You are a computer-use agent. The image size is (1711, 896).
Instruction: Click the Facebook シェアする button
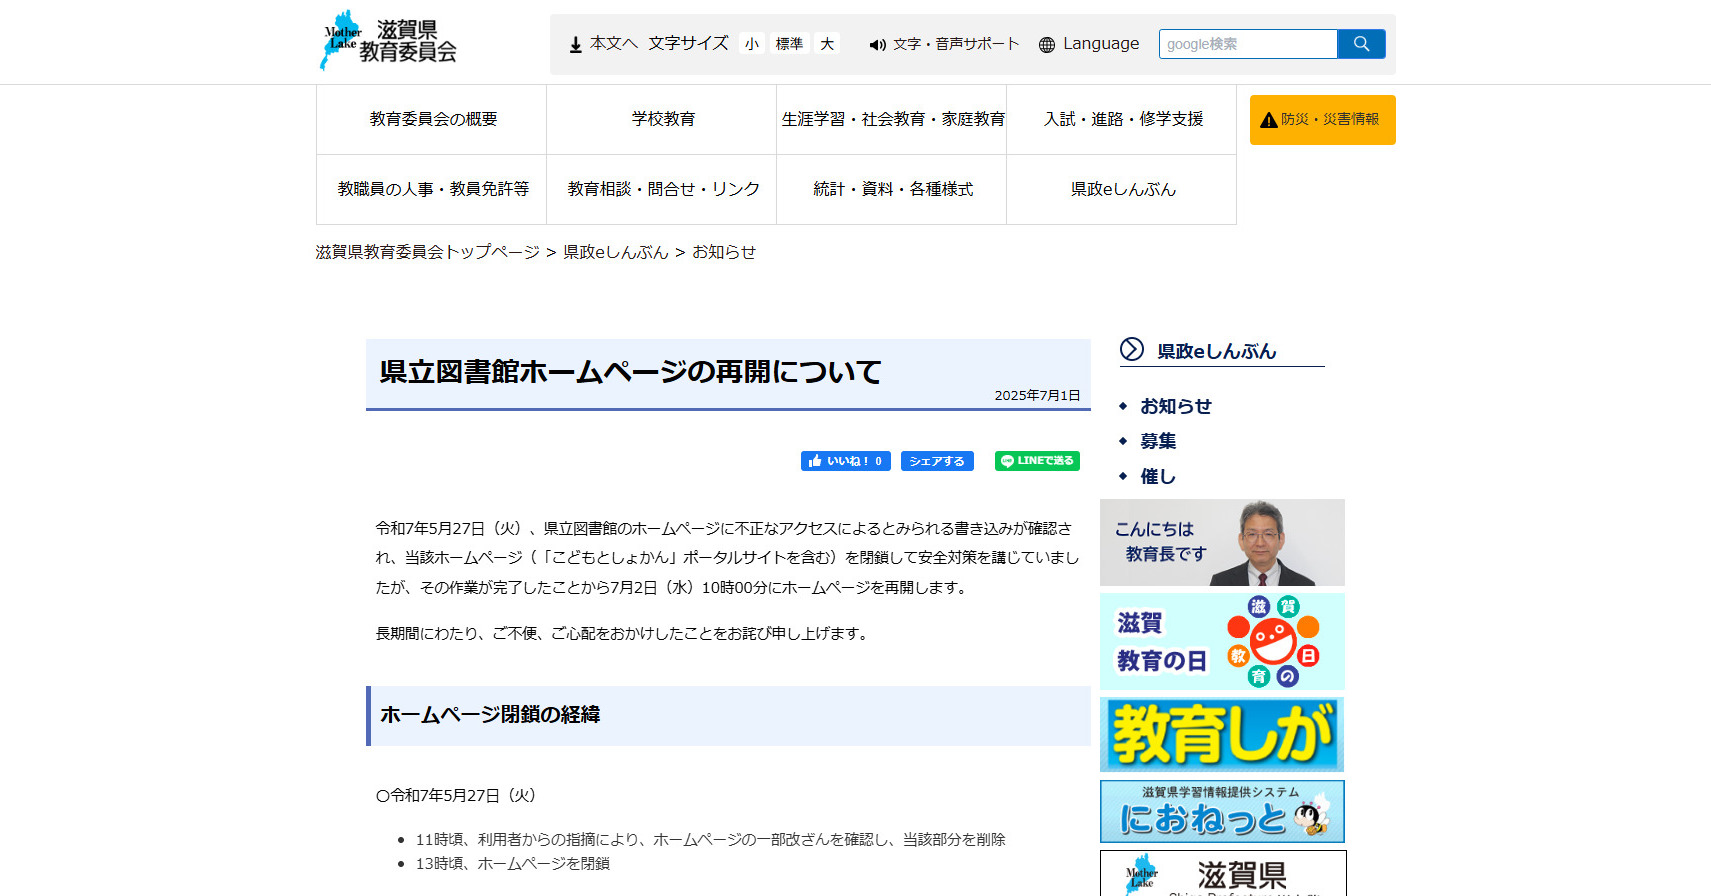click(937, 461)
